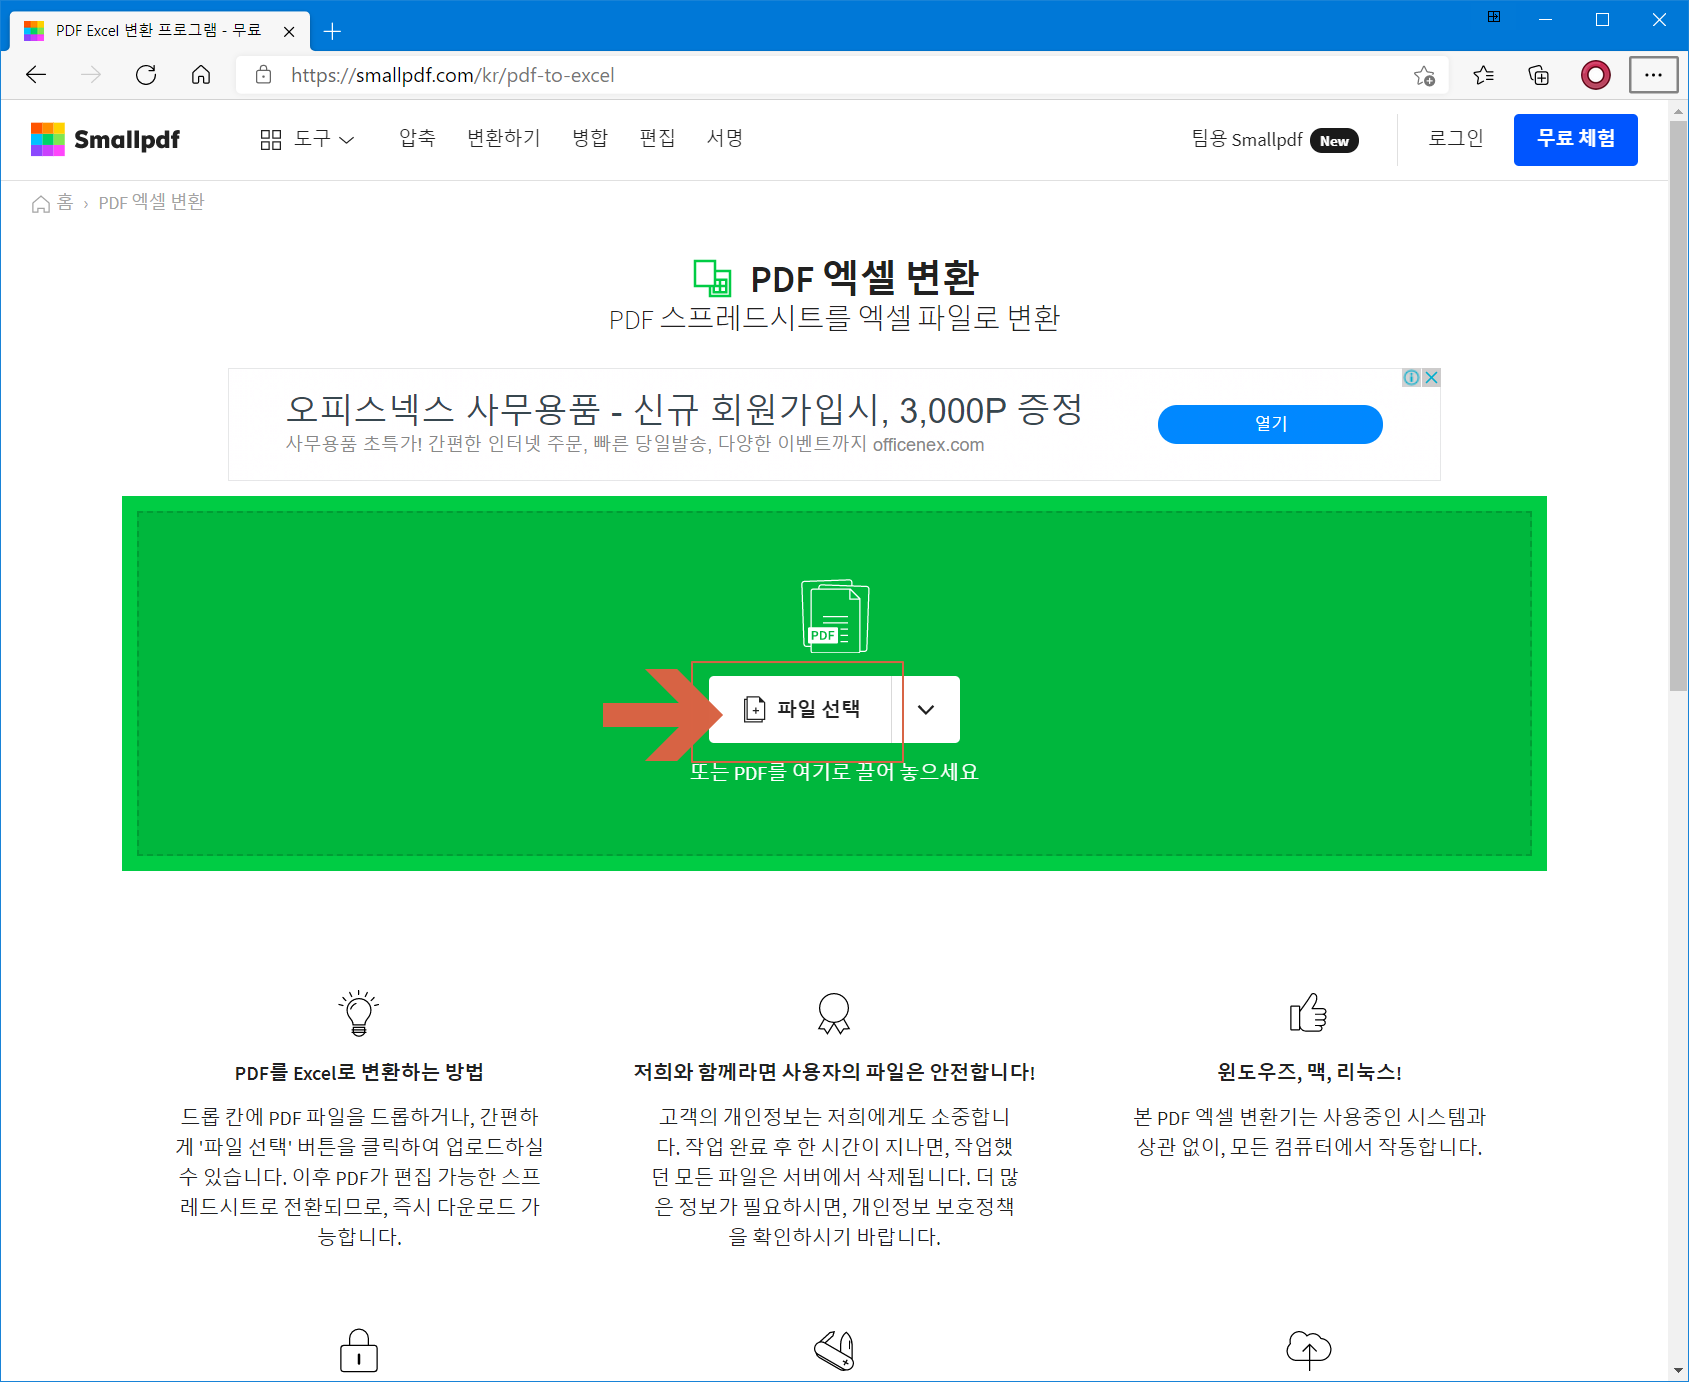View site lock information in address bar
The image size is (1689, 1382).
(264, 75)
